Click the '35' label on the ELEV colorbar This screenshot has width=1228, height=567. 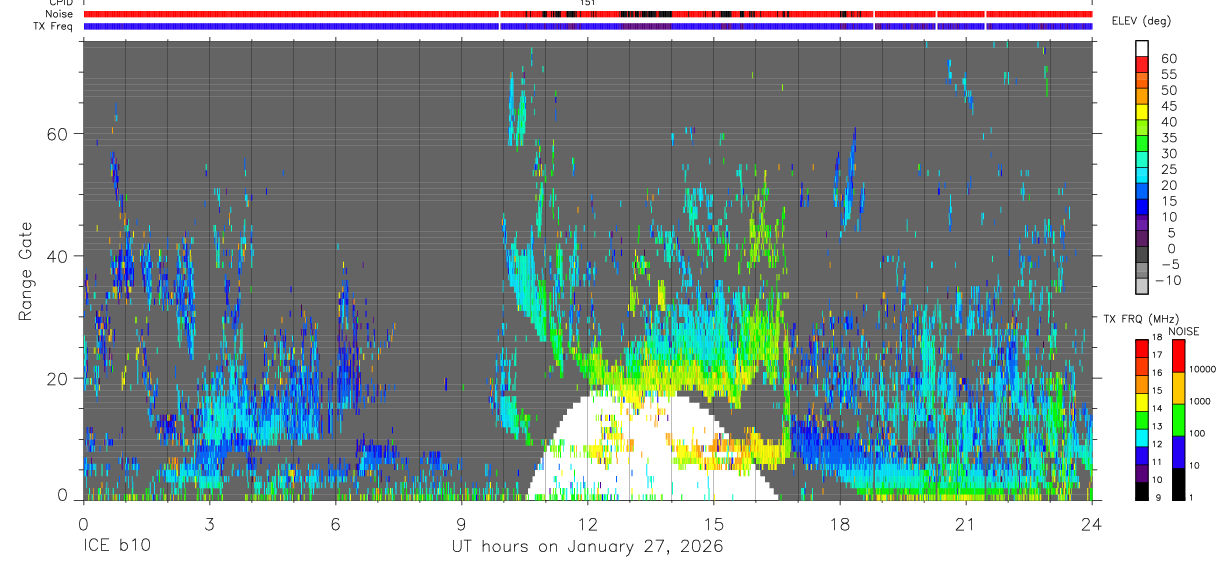[x=1169, y=137]
